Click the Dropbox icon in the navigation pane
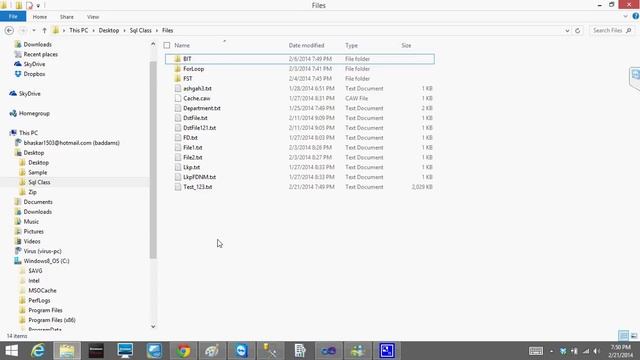The height and width of the screenshot is (360, 640). tap(18, 74)
